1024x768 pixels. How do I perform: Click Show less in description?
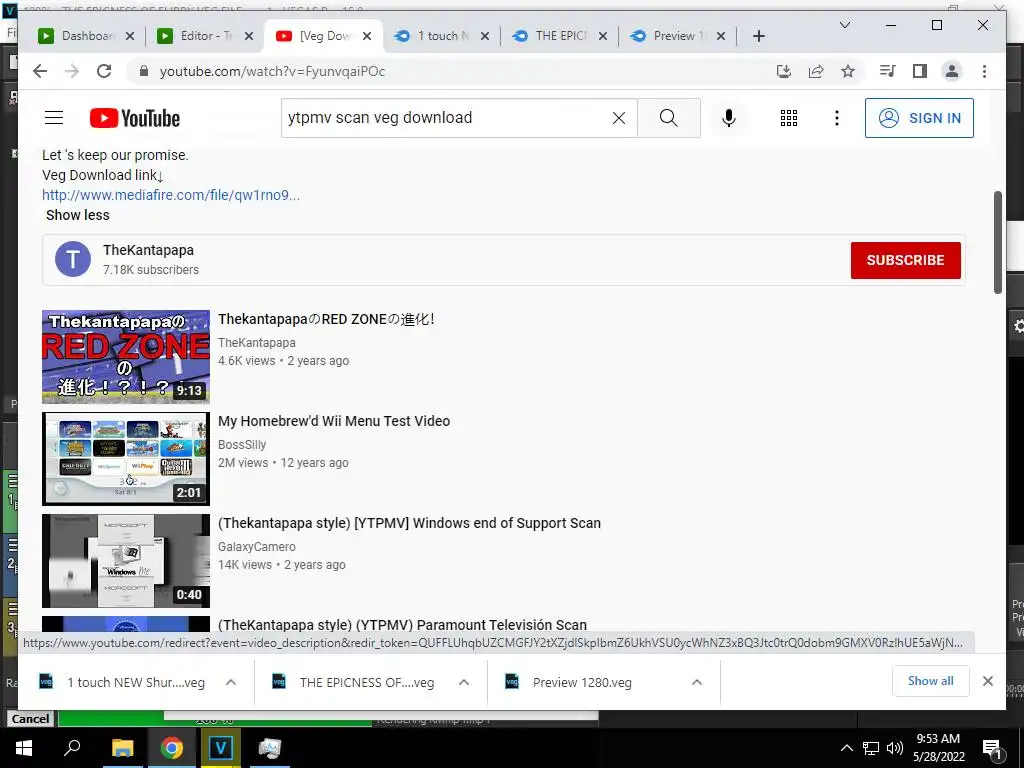pyautogui.click(x=78, y=215)
